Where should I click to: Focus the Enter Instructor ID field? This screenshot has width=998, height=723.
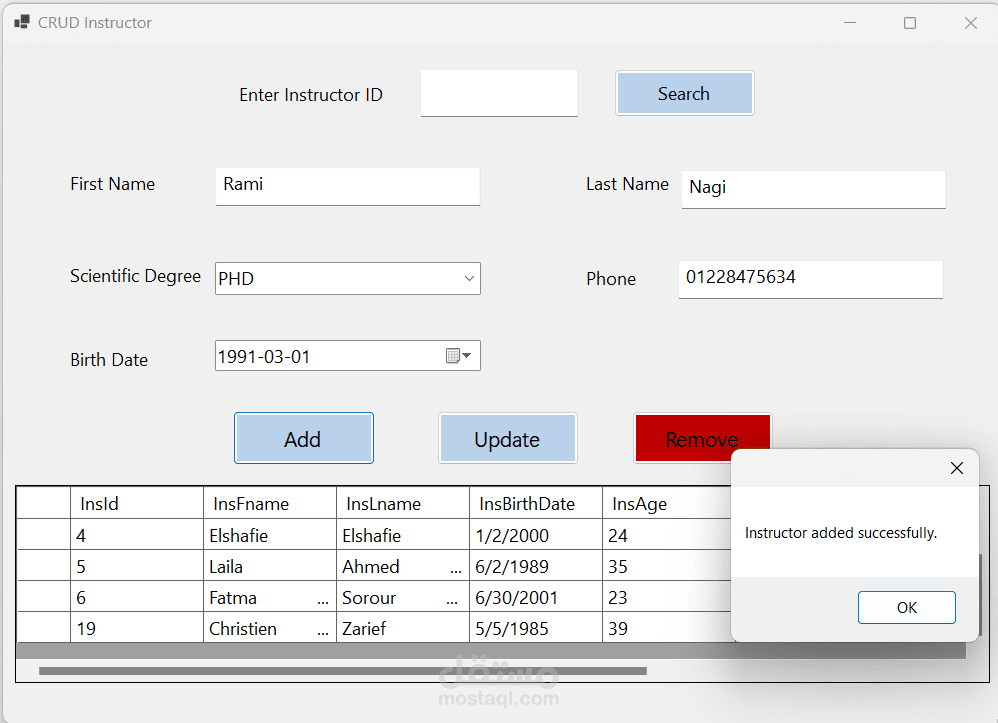499,94
